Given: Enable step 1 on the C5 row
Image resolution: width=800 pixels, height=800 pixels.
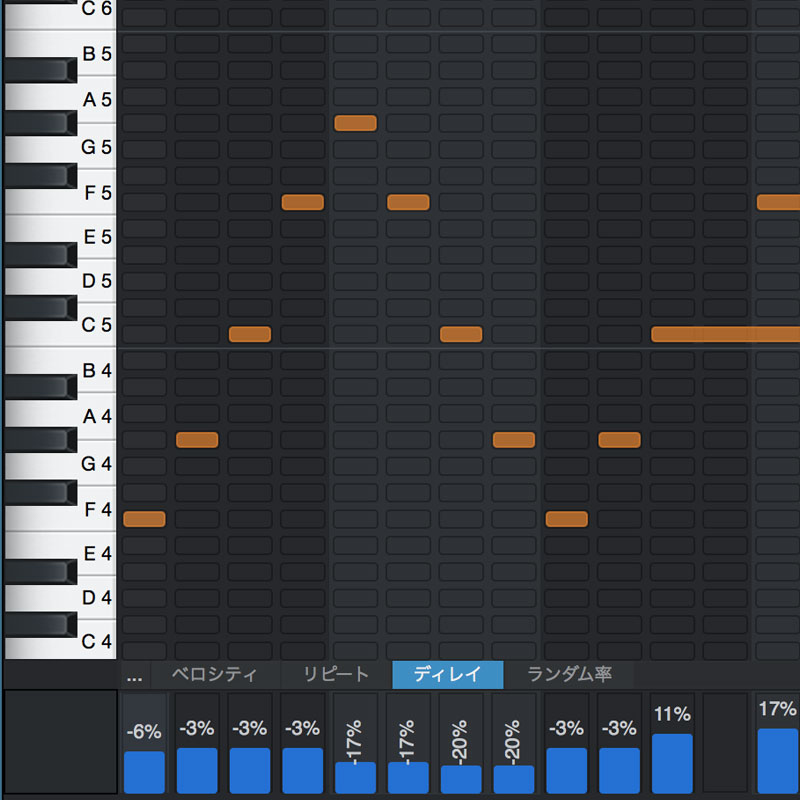Looking at the screenshot, I should [144, 334].
